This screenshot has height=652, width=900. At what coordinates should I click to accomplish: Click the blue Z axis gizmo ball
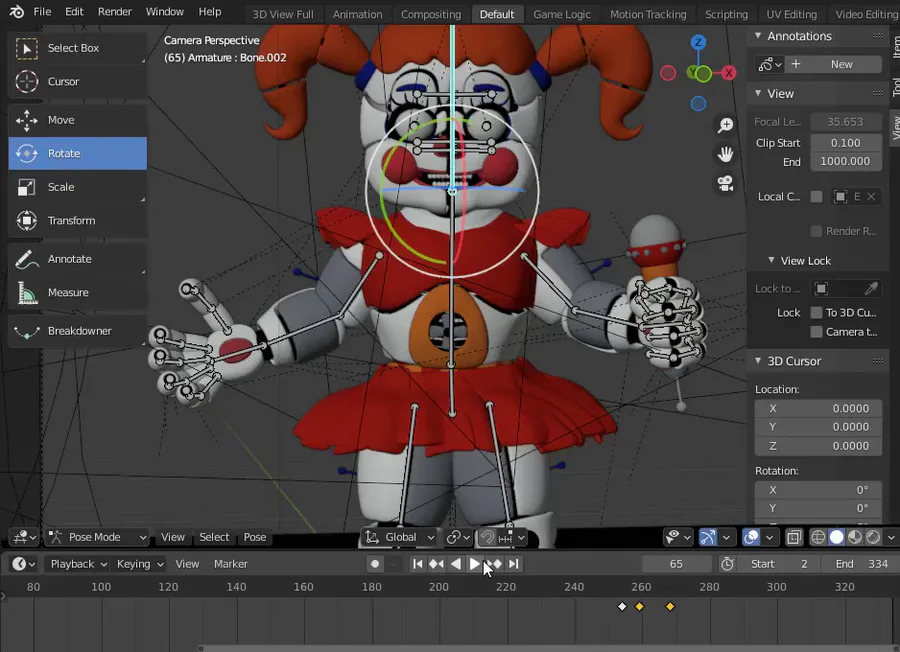(698, 42)
